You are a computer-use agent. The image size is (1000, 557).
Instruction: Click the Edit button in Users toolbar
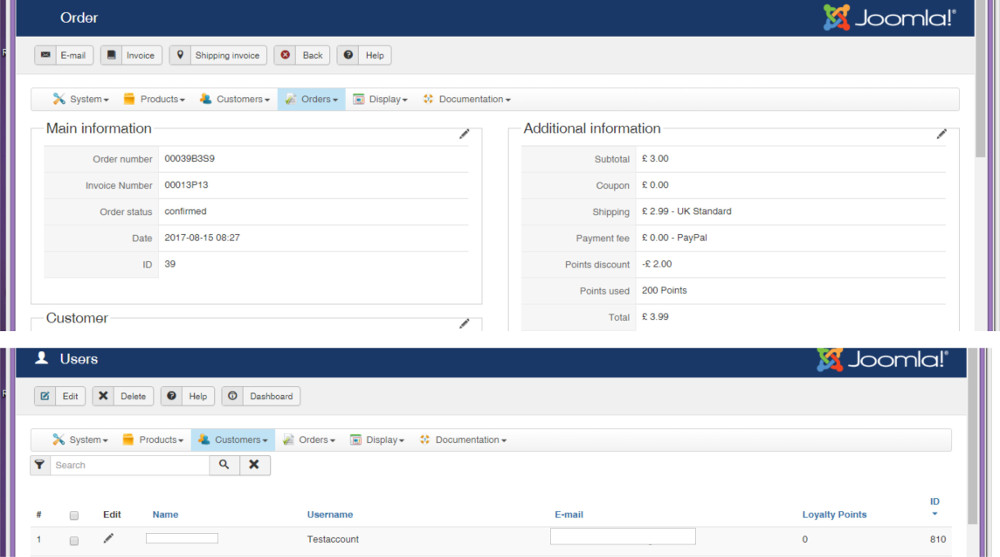point(60,396)
